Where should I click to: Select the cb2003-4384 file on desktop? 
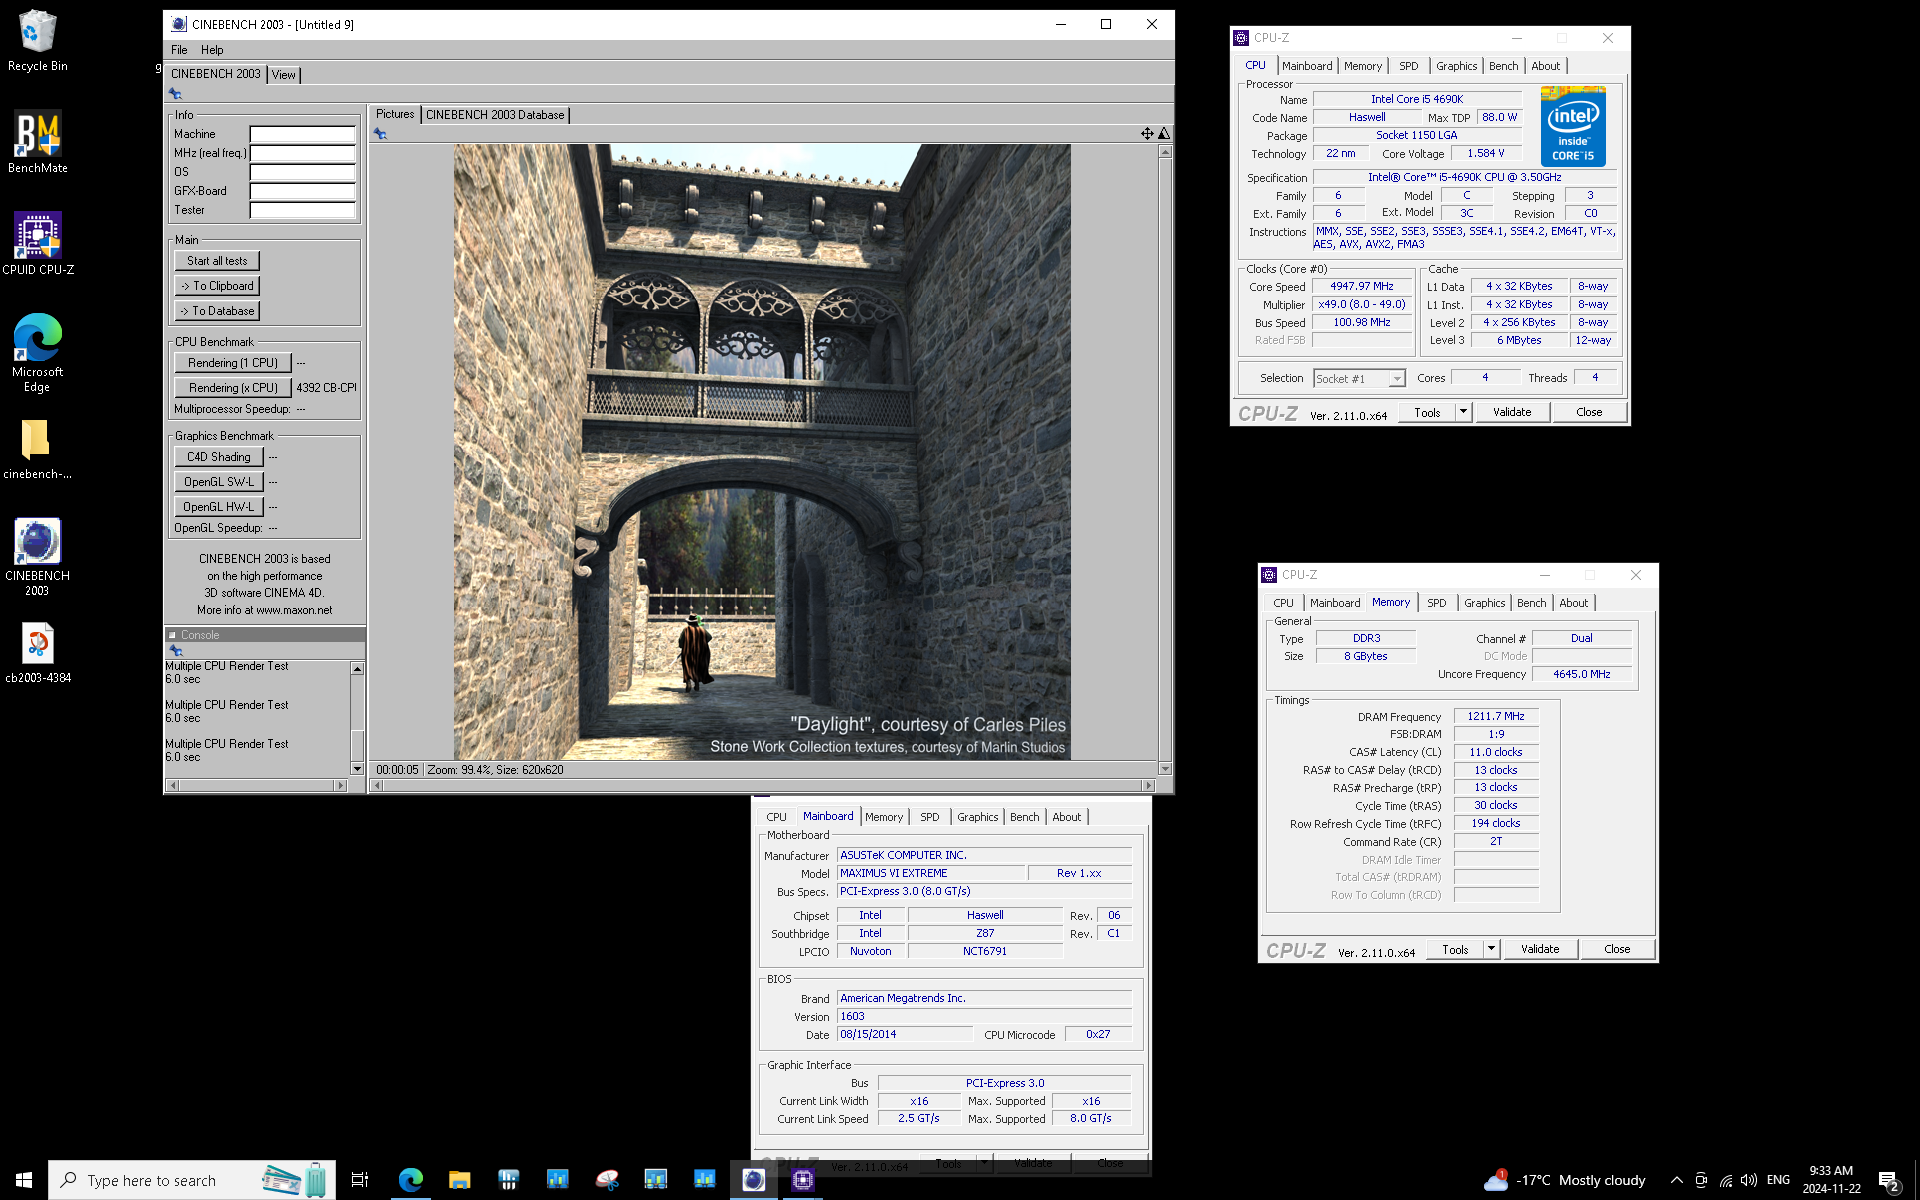pyautogui.click(x=37, y=653)
